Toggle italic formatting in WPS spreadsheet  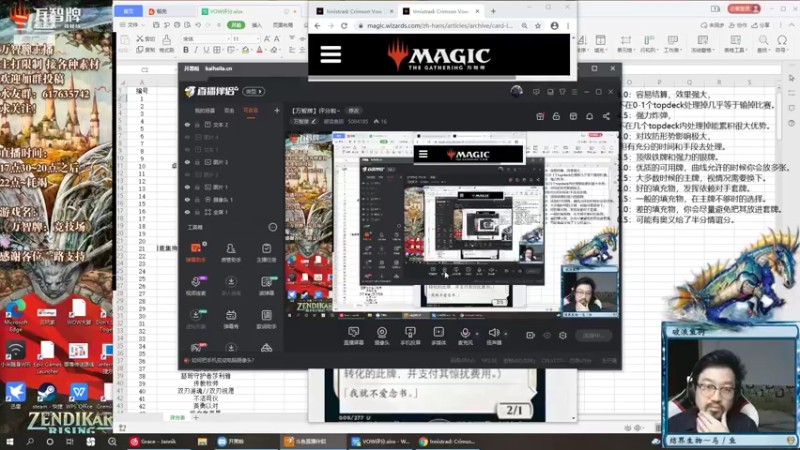pyautogui.click(x=196, y=50)
